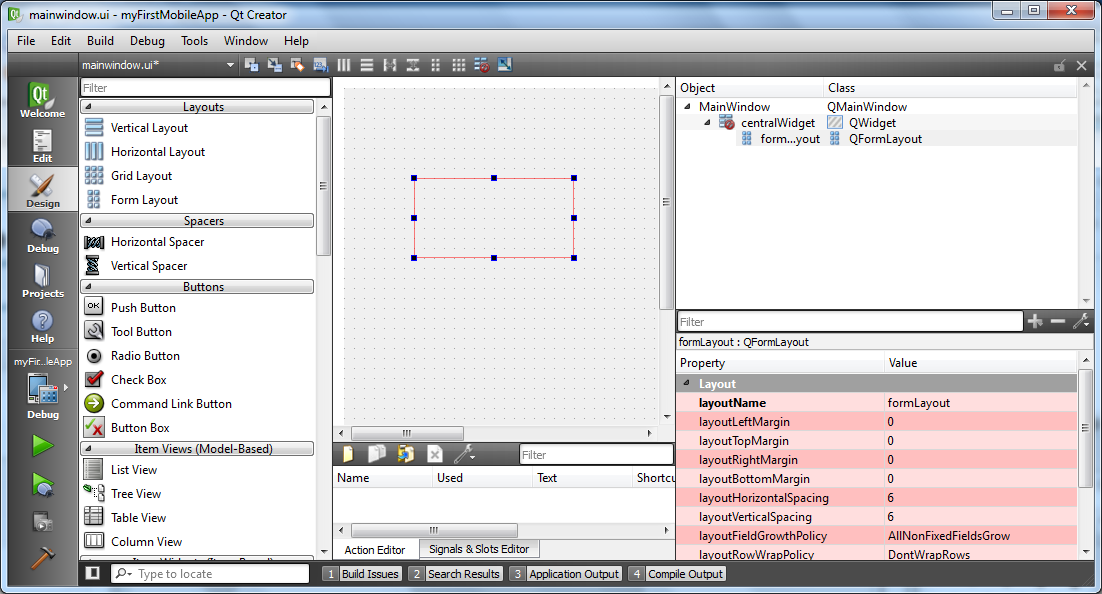Apply Lay Out Horizontally from the toolbar
This screenshot has height=594, width=1102.
[344, 65]
